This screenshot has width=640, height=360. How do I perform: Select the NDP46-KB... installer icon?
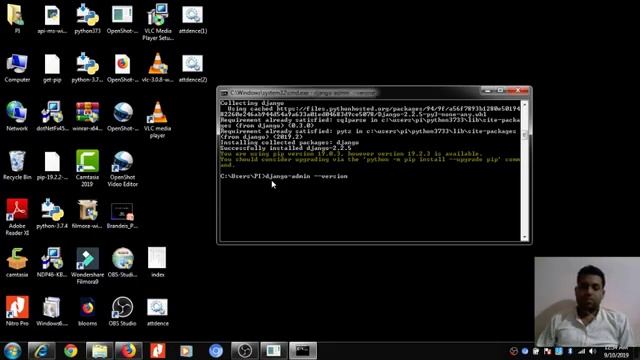[x=52, y=262]
